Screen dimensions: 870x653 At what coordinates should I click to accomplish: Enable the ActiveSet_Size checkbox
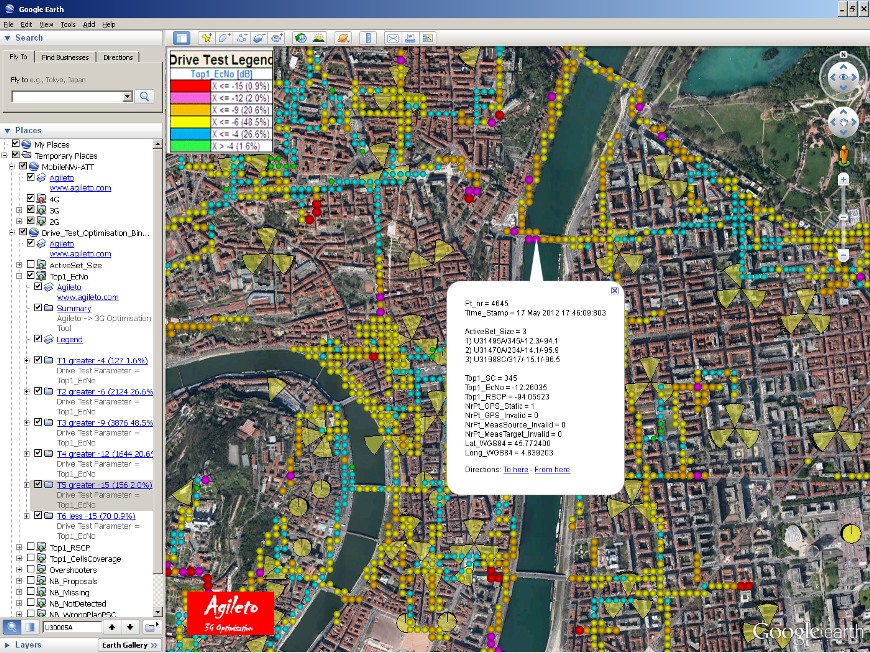(x=31, y=265)
